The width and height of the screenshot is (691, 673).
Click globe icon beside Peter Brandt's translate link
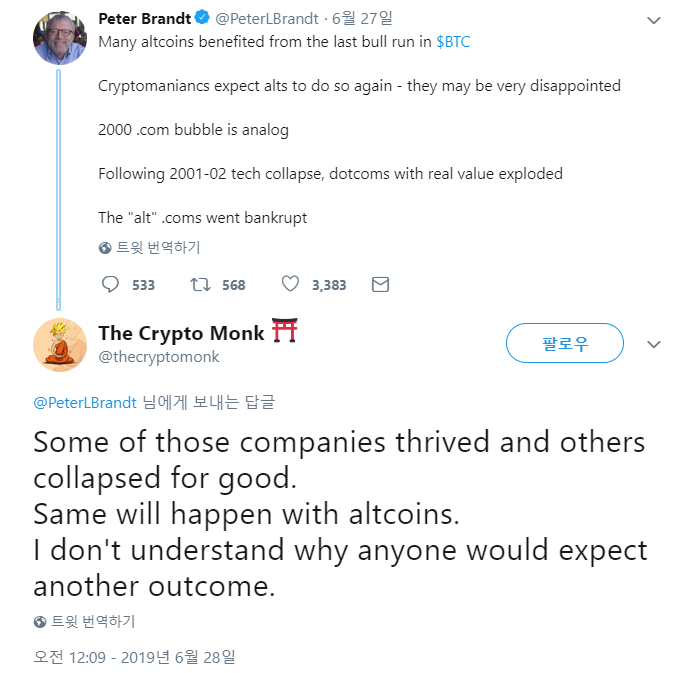[105, 248]
